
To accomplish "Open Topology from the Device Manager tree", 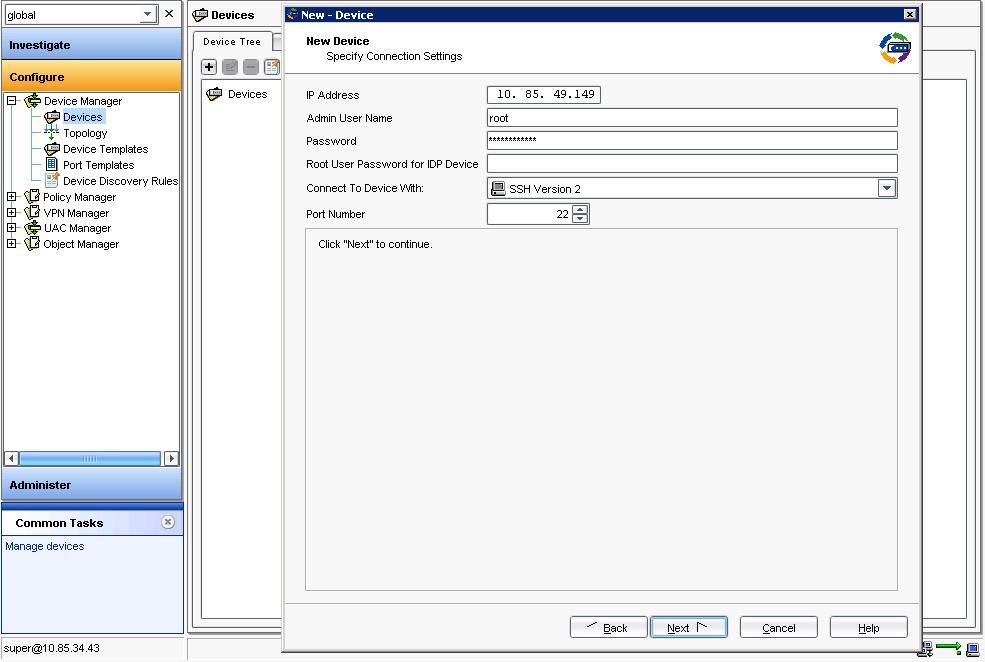I will (85, 132).
